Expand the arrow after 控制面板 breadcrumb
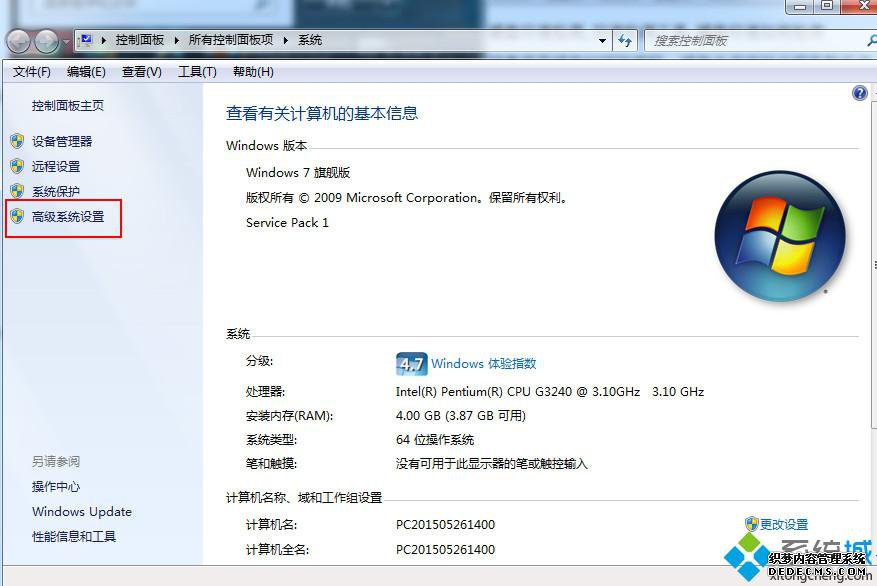This screenshot has width=877, height=586. click(177, 40)
